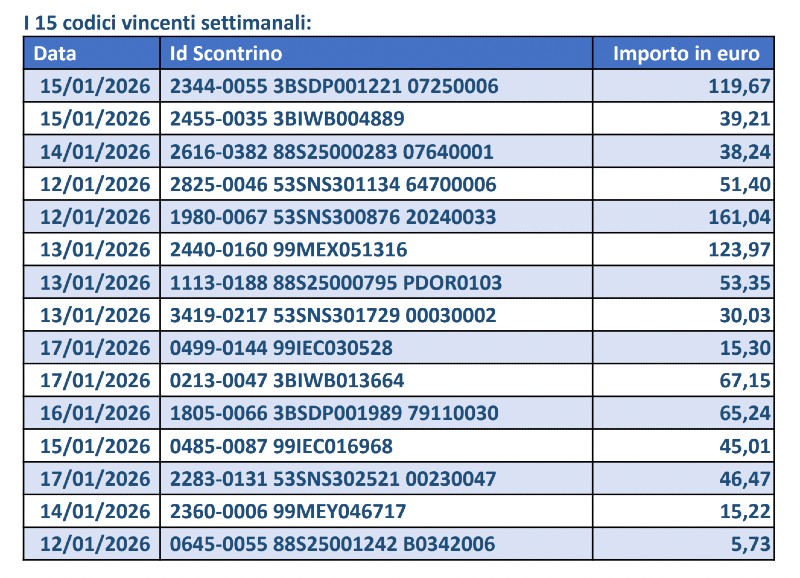The width and height of the screenshot is (800, 578).
Task: Click receipt ID 0213-0047 3BIWB013664
Action: pos(287,381)
